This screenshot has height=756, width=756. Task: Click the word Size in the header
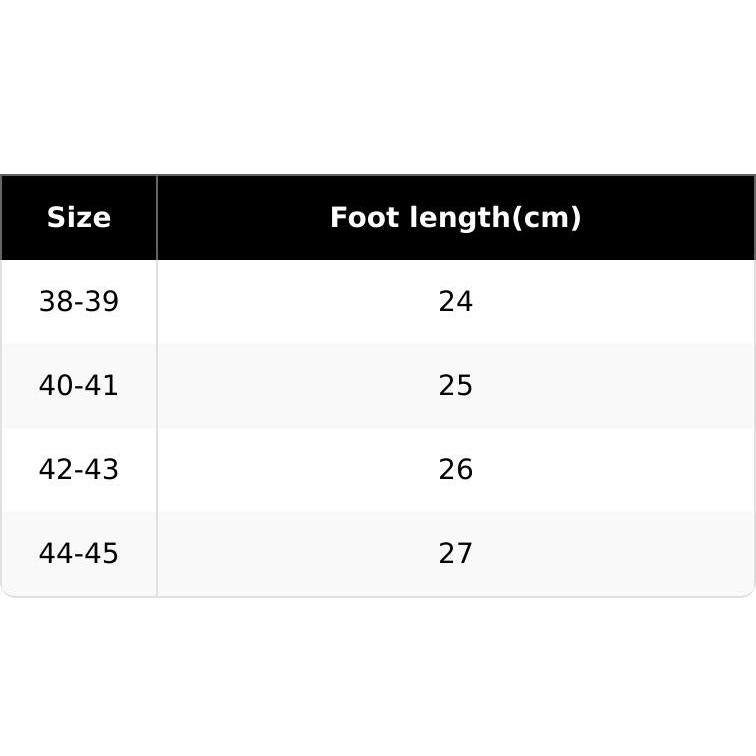tap(79, 217)
